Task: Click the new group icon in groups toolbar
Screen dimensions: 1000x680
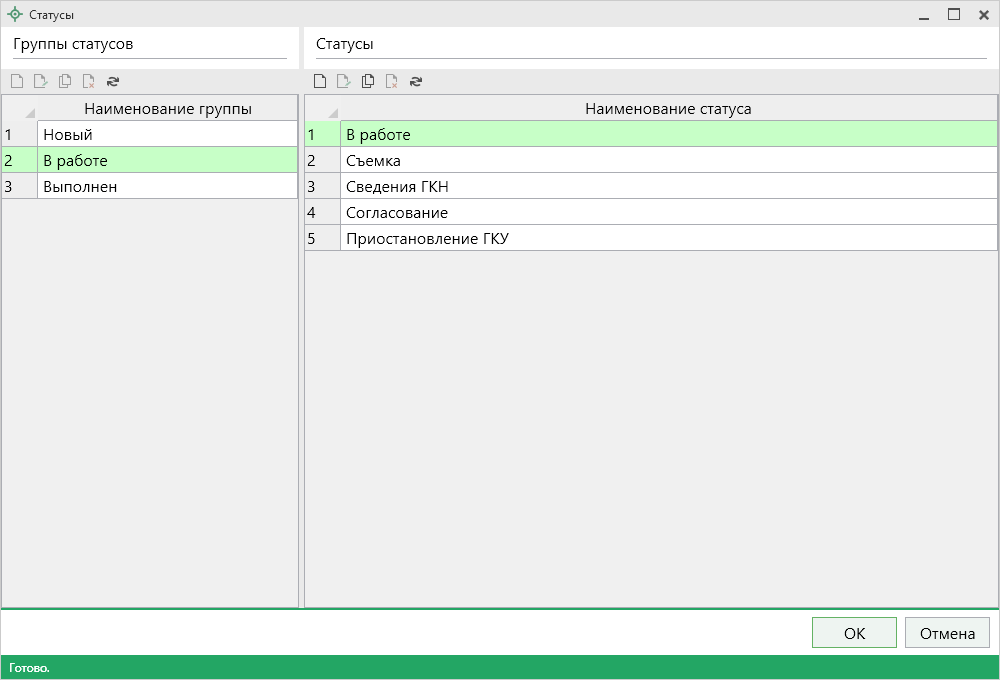Action: (x=17, y=82)
